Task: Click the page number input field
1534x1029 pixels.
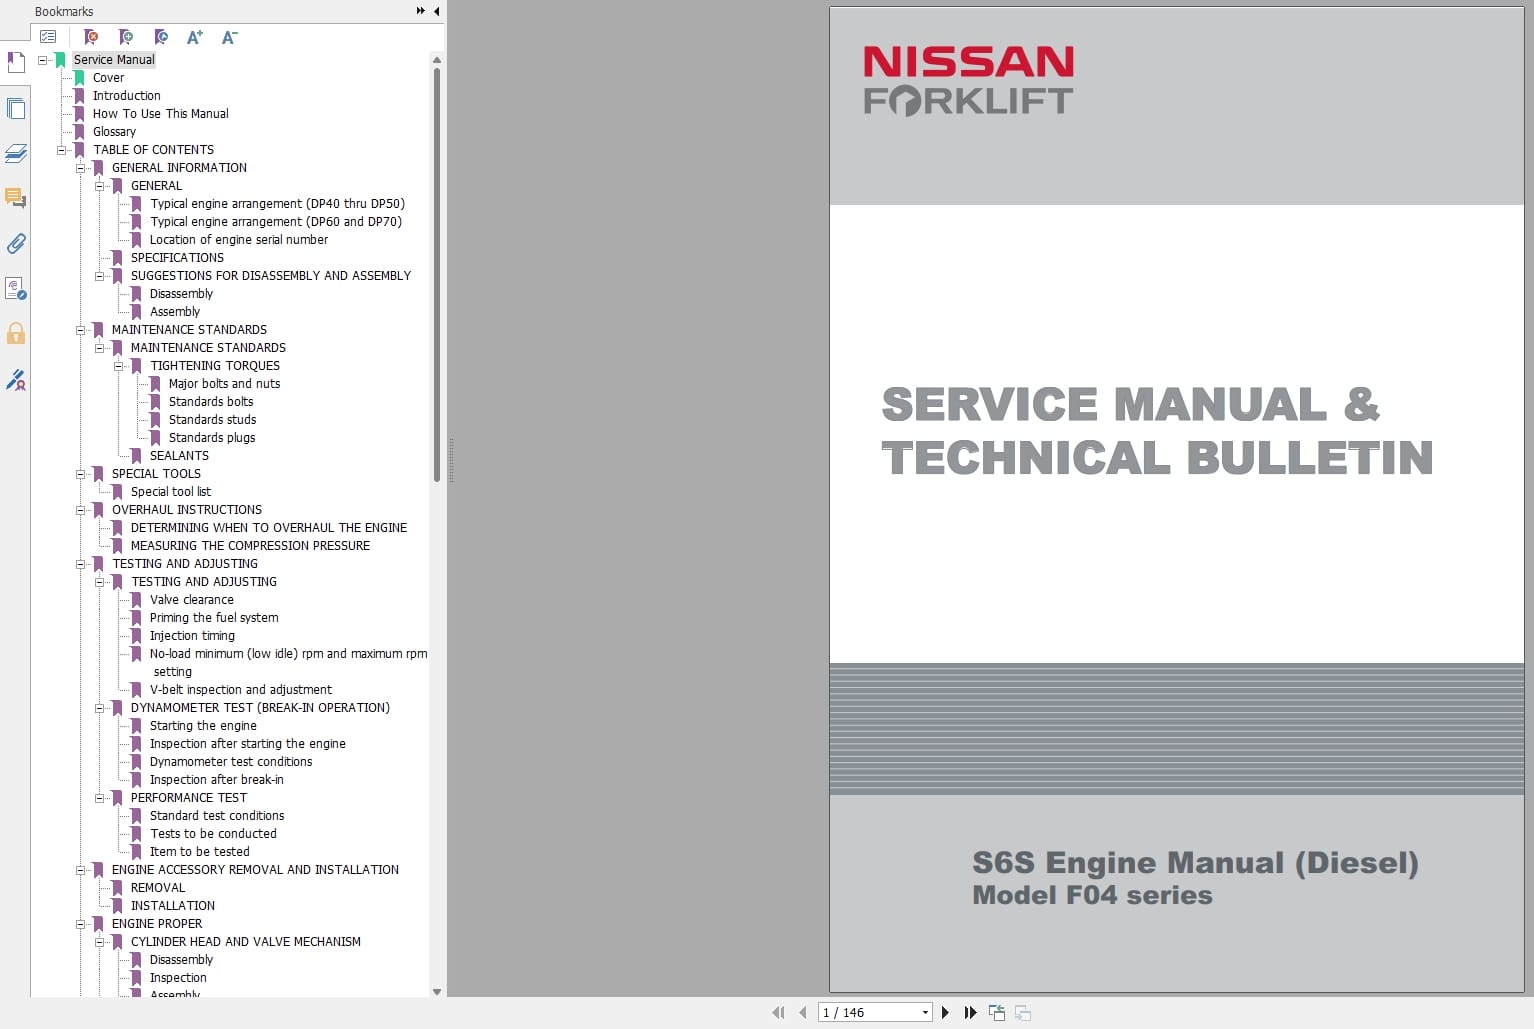Action: tap(868, 1013)
